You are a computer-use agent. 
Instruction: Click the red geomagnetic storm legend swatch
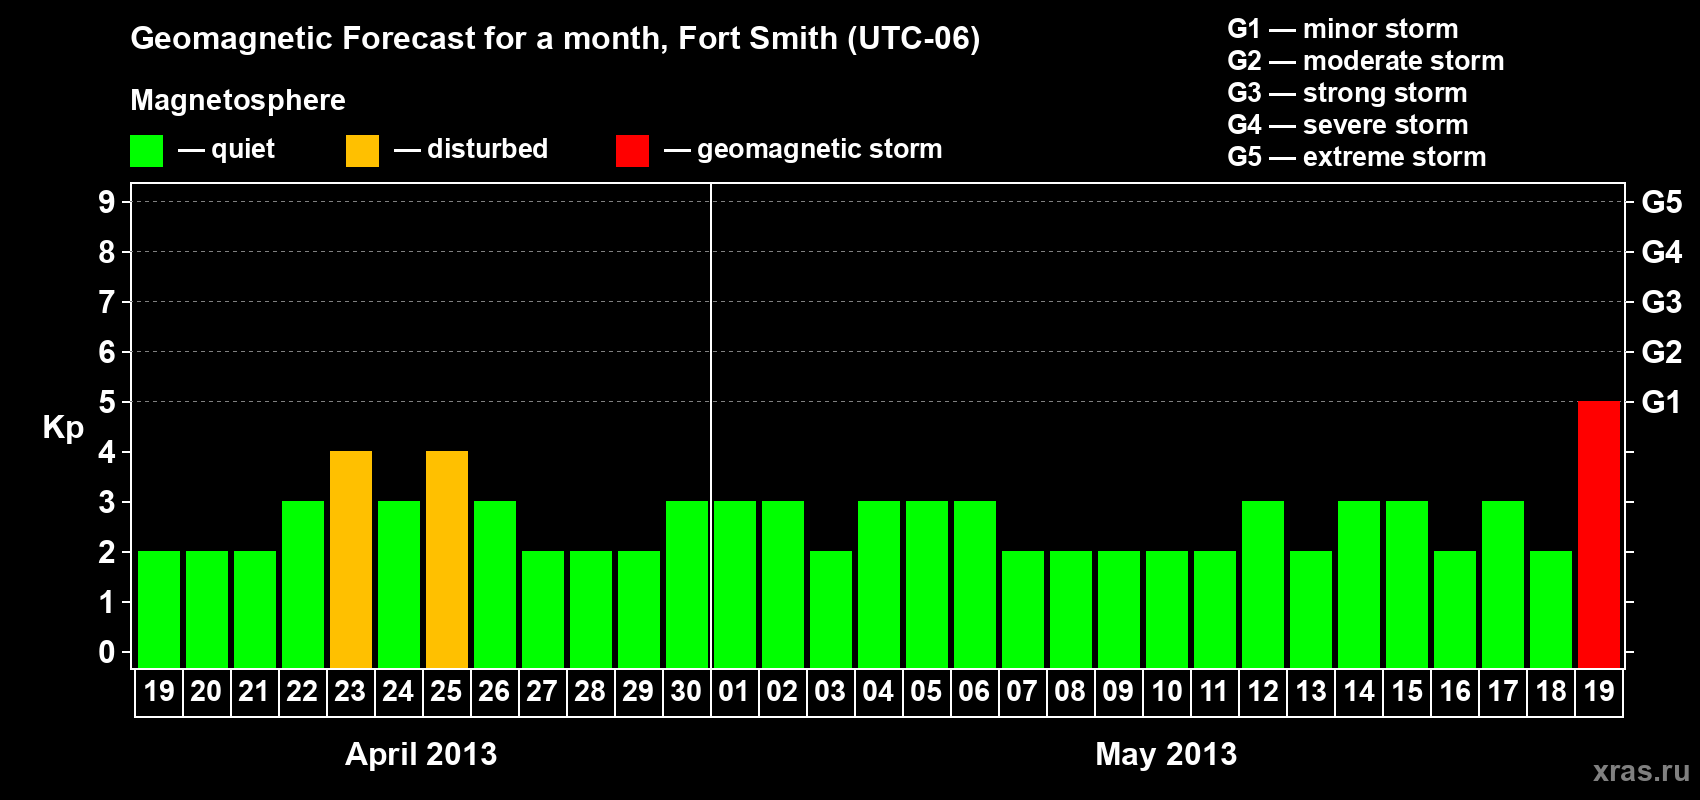click(x=632, y=151)
